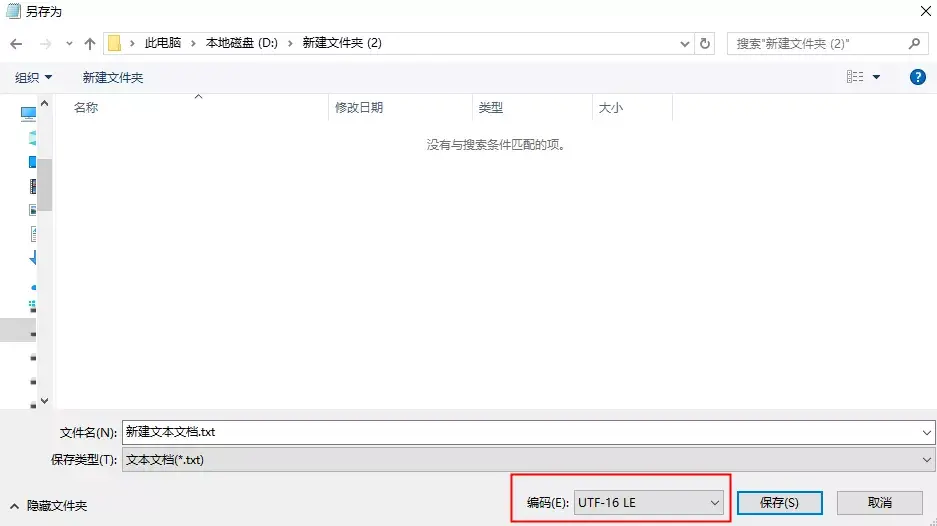Expand chevron between 本地磁盘 (D:) and 新建文件夹 (2)
Image resolution: width=937 pixels, height=526 pixels.
pyautogui.click(x=290, y=43)
